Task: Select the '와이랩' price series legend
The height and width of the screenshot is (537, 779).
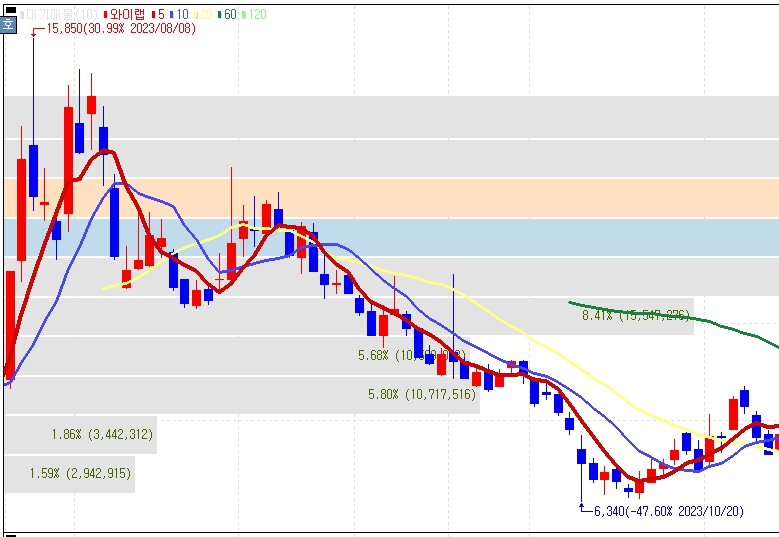Action: click(x=127, y=14)
